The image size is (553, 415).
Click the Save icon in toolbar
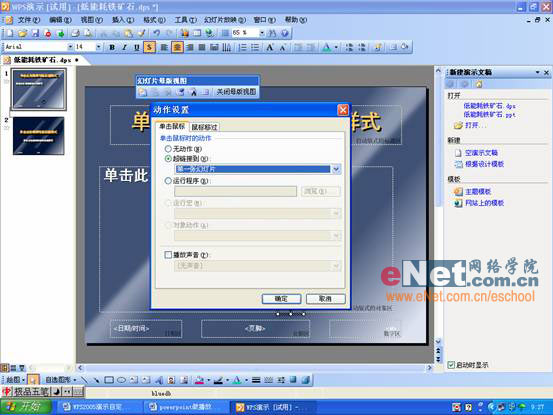35,33
